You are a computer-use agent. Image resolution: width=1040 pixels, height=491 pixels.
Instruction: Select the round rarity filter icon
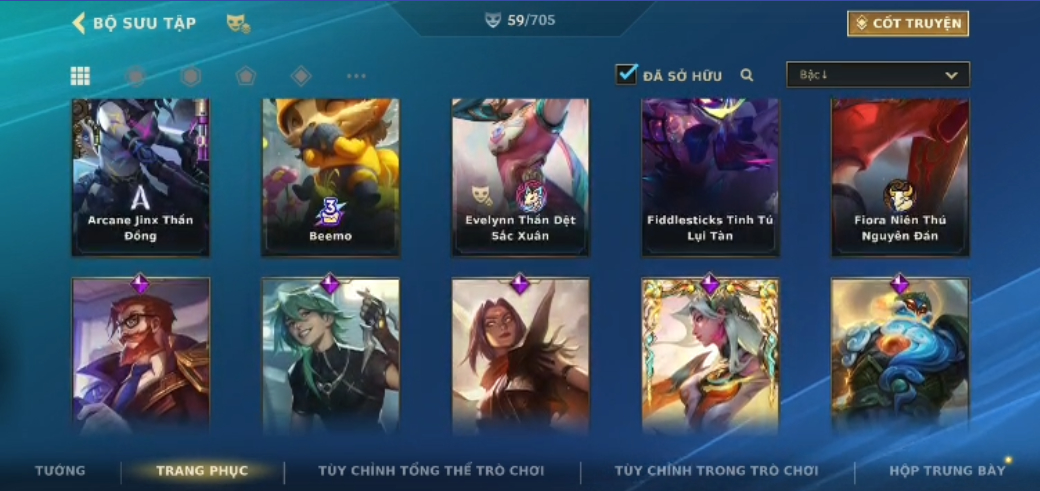click(x=135, y=76)
